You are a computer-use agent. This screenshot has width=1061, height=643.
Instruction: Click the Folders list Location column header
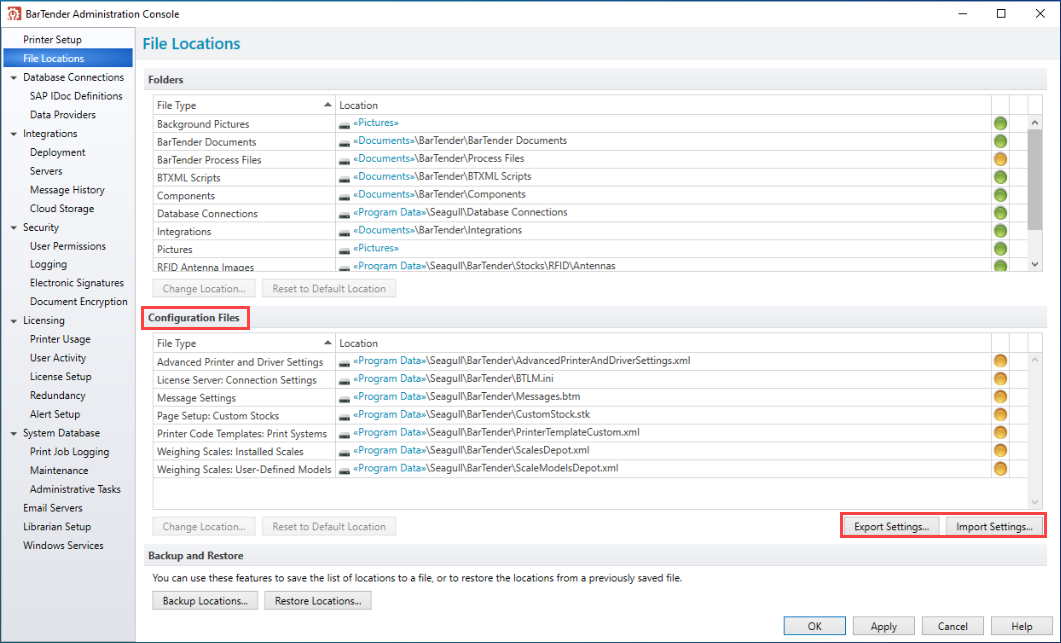pyautogui.click(x=663, y=105)
